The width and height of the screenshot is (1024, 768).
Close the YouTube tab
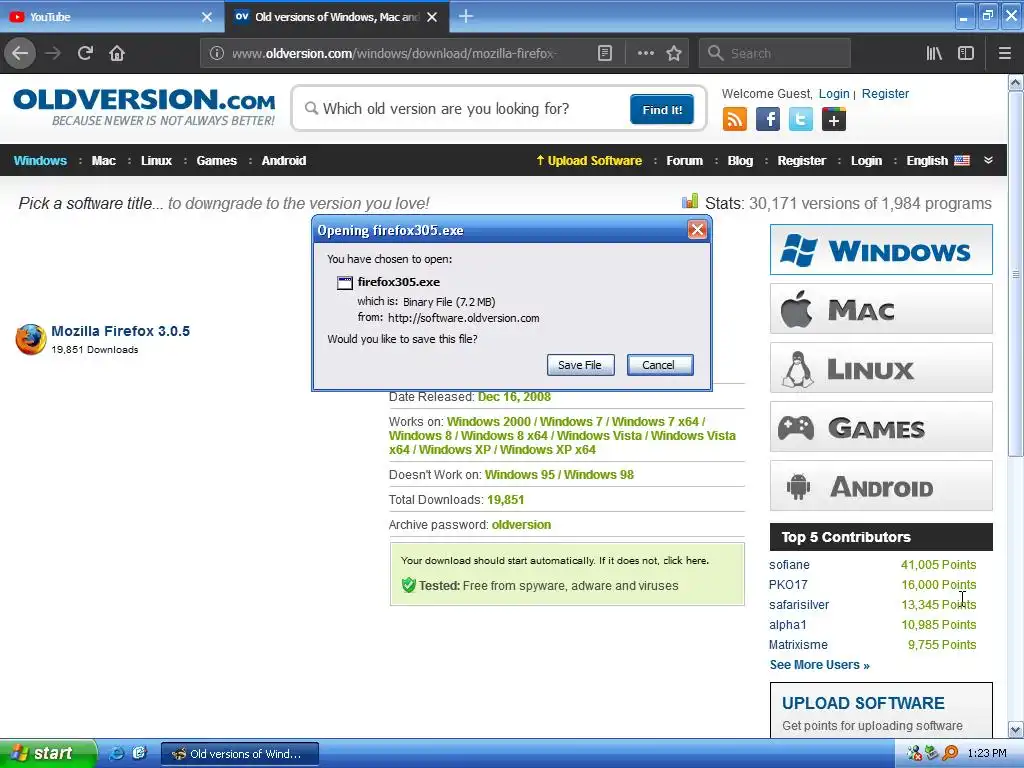tap(206, 17)
